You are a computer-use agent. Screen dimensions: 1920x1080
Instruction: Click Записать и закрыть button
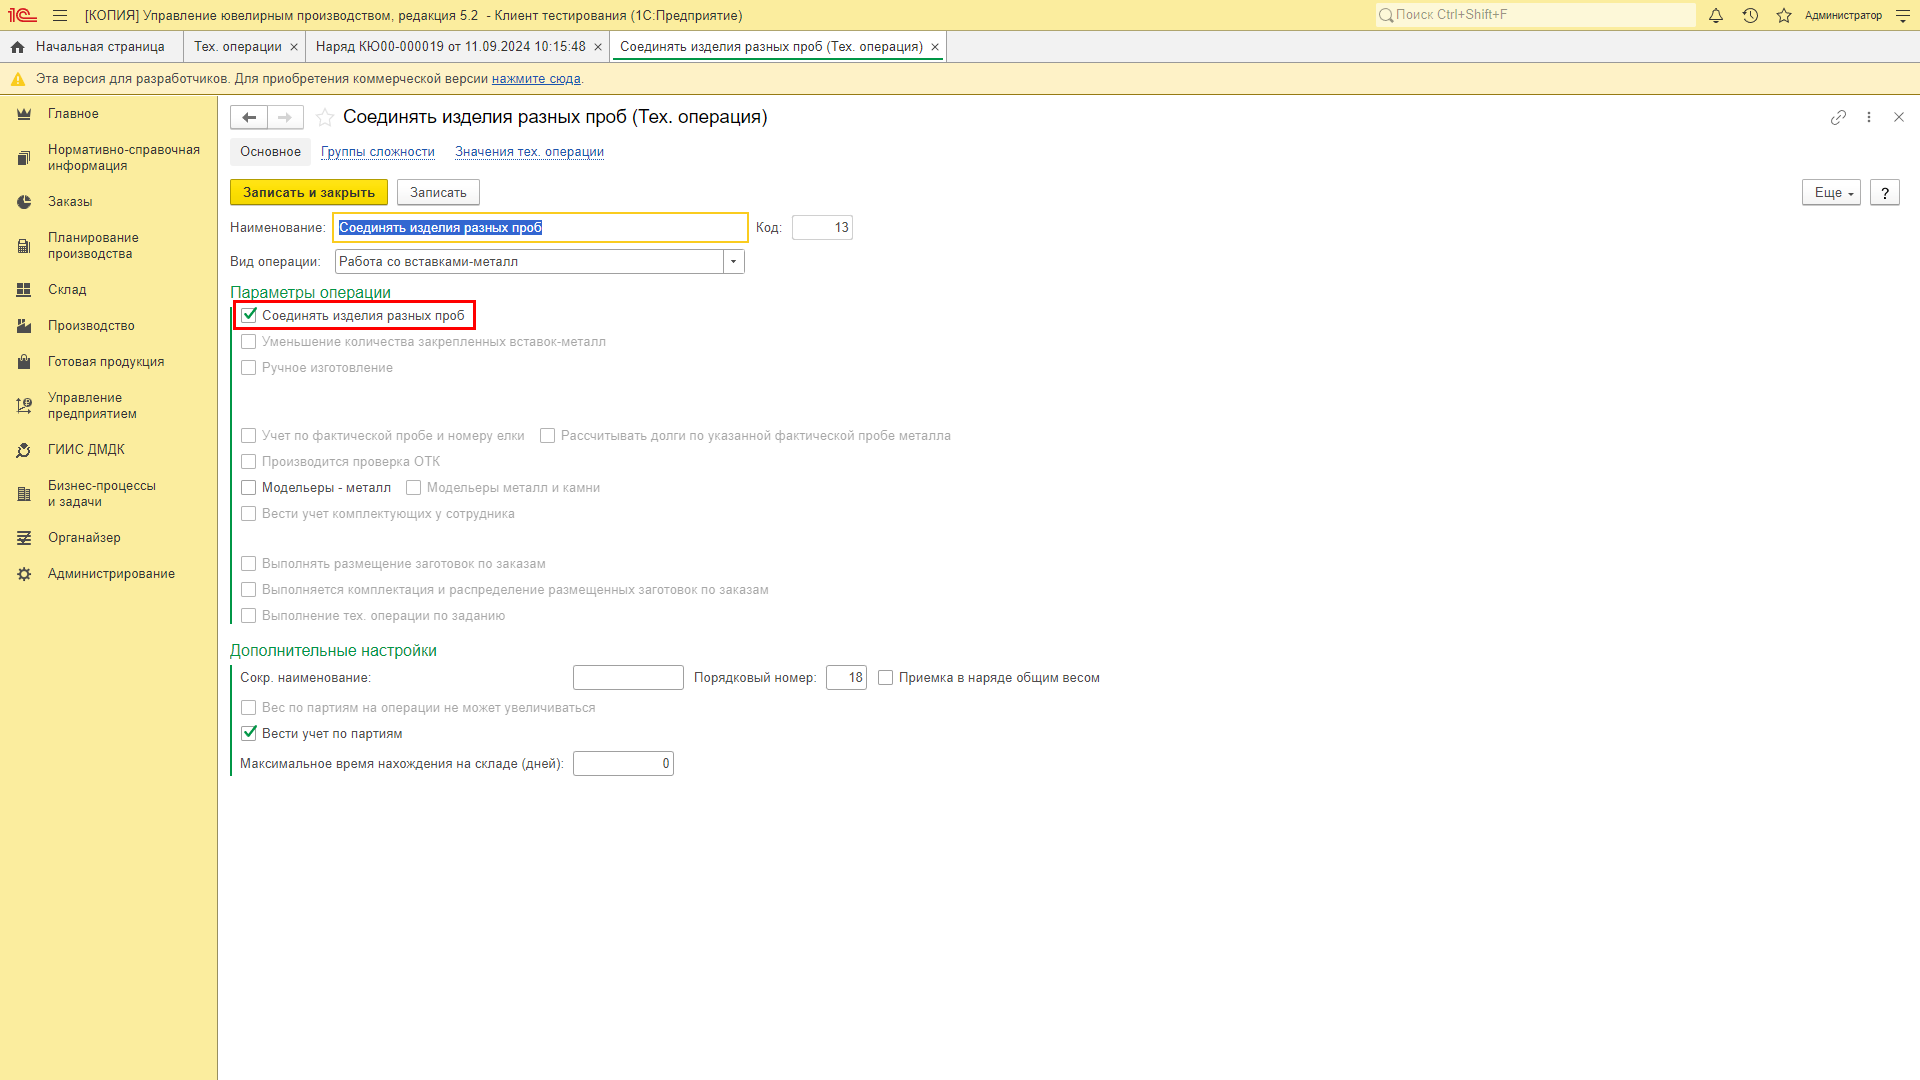coord(309,193)
